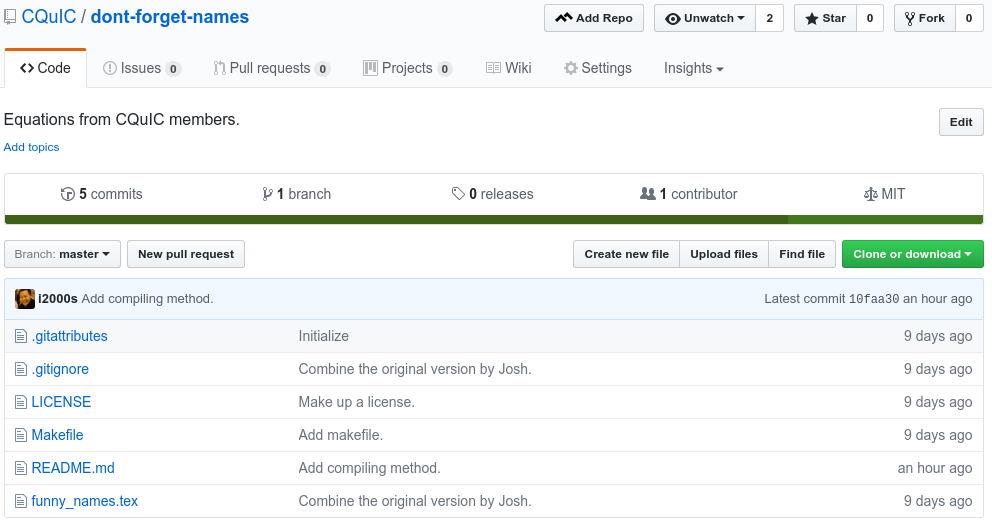
Task: Click the i2000s avatar image
Action: click(x=25, y=299)
